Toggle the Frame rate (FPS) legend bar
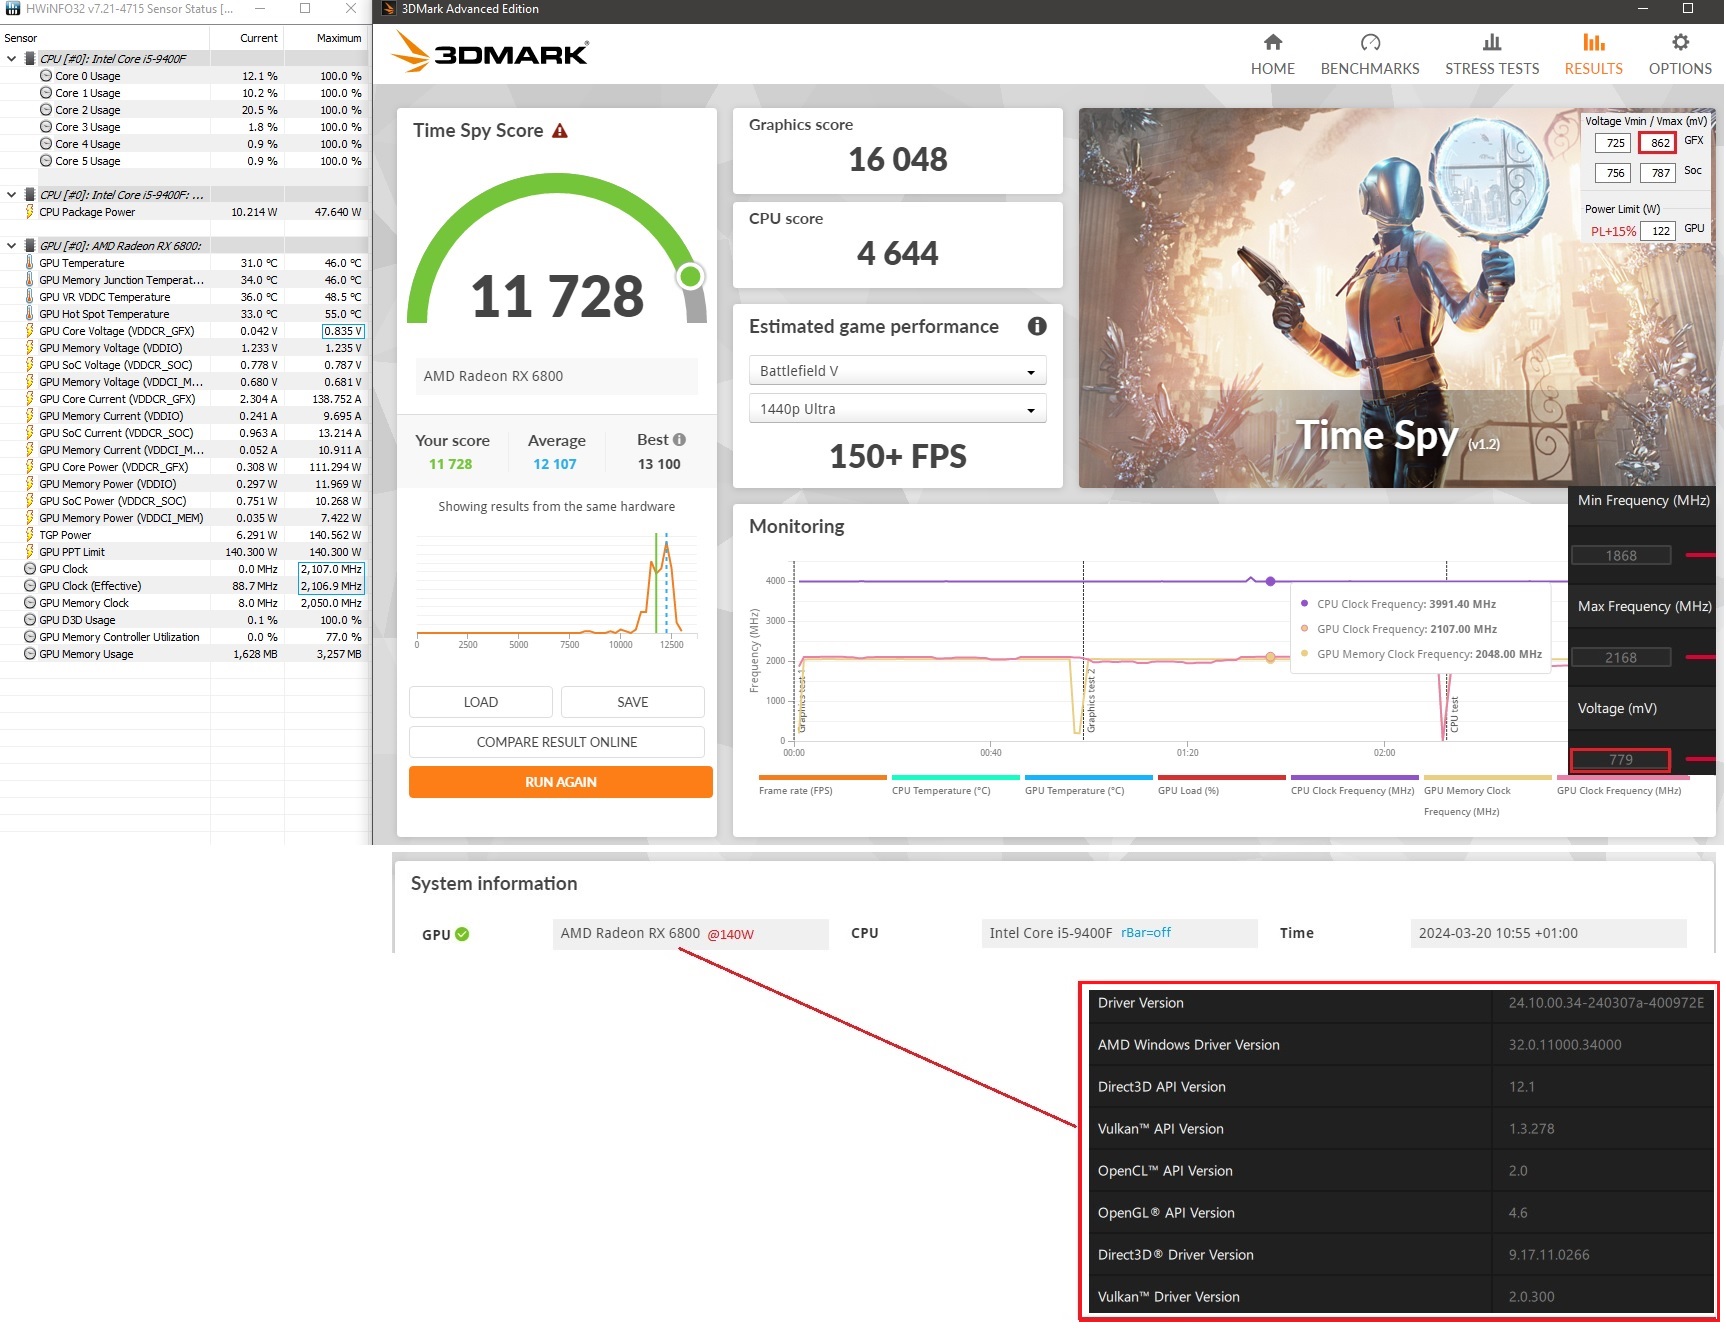This screenshot has height=1330, width=1726. [x=822, y=777]
